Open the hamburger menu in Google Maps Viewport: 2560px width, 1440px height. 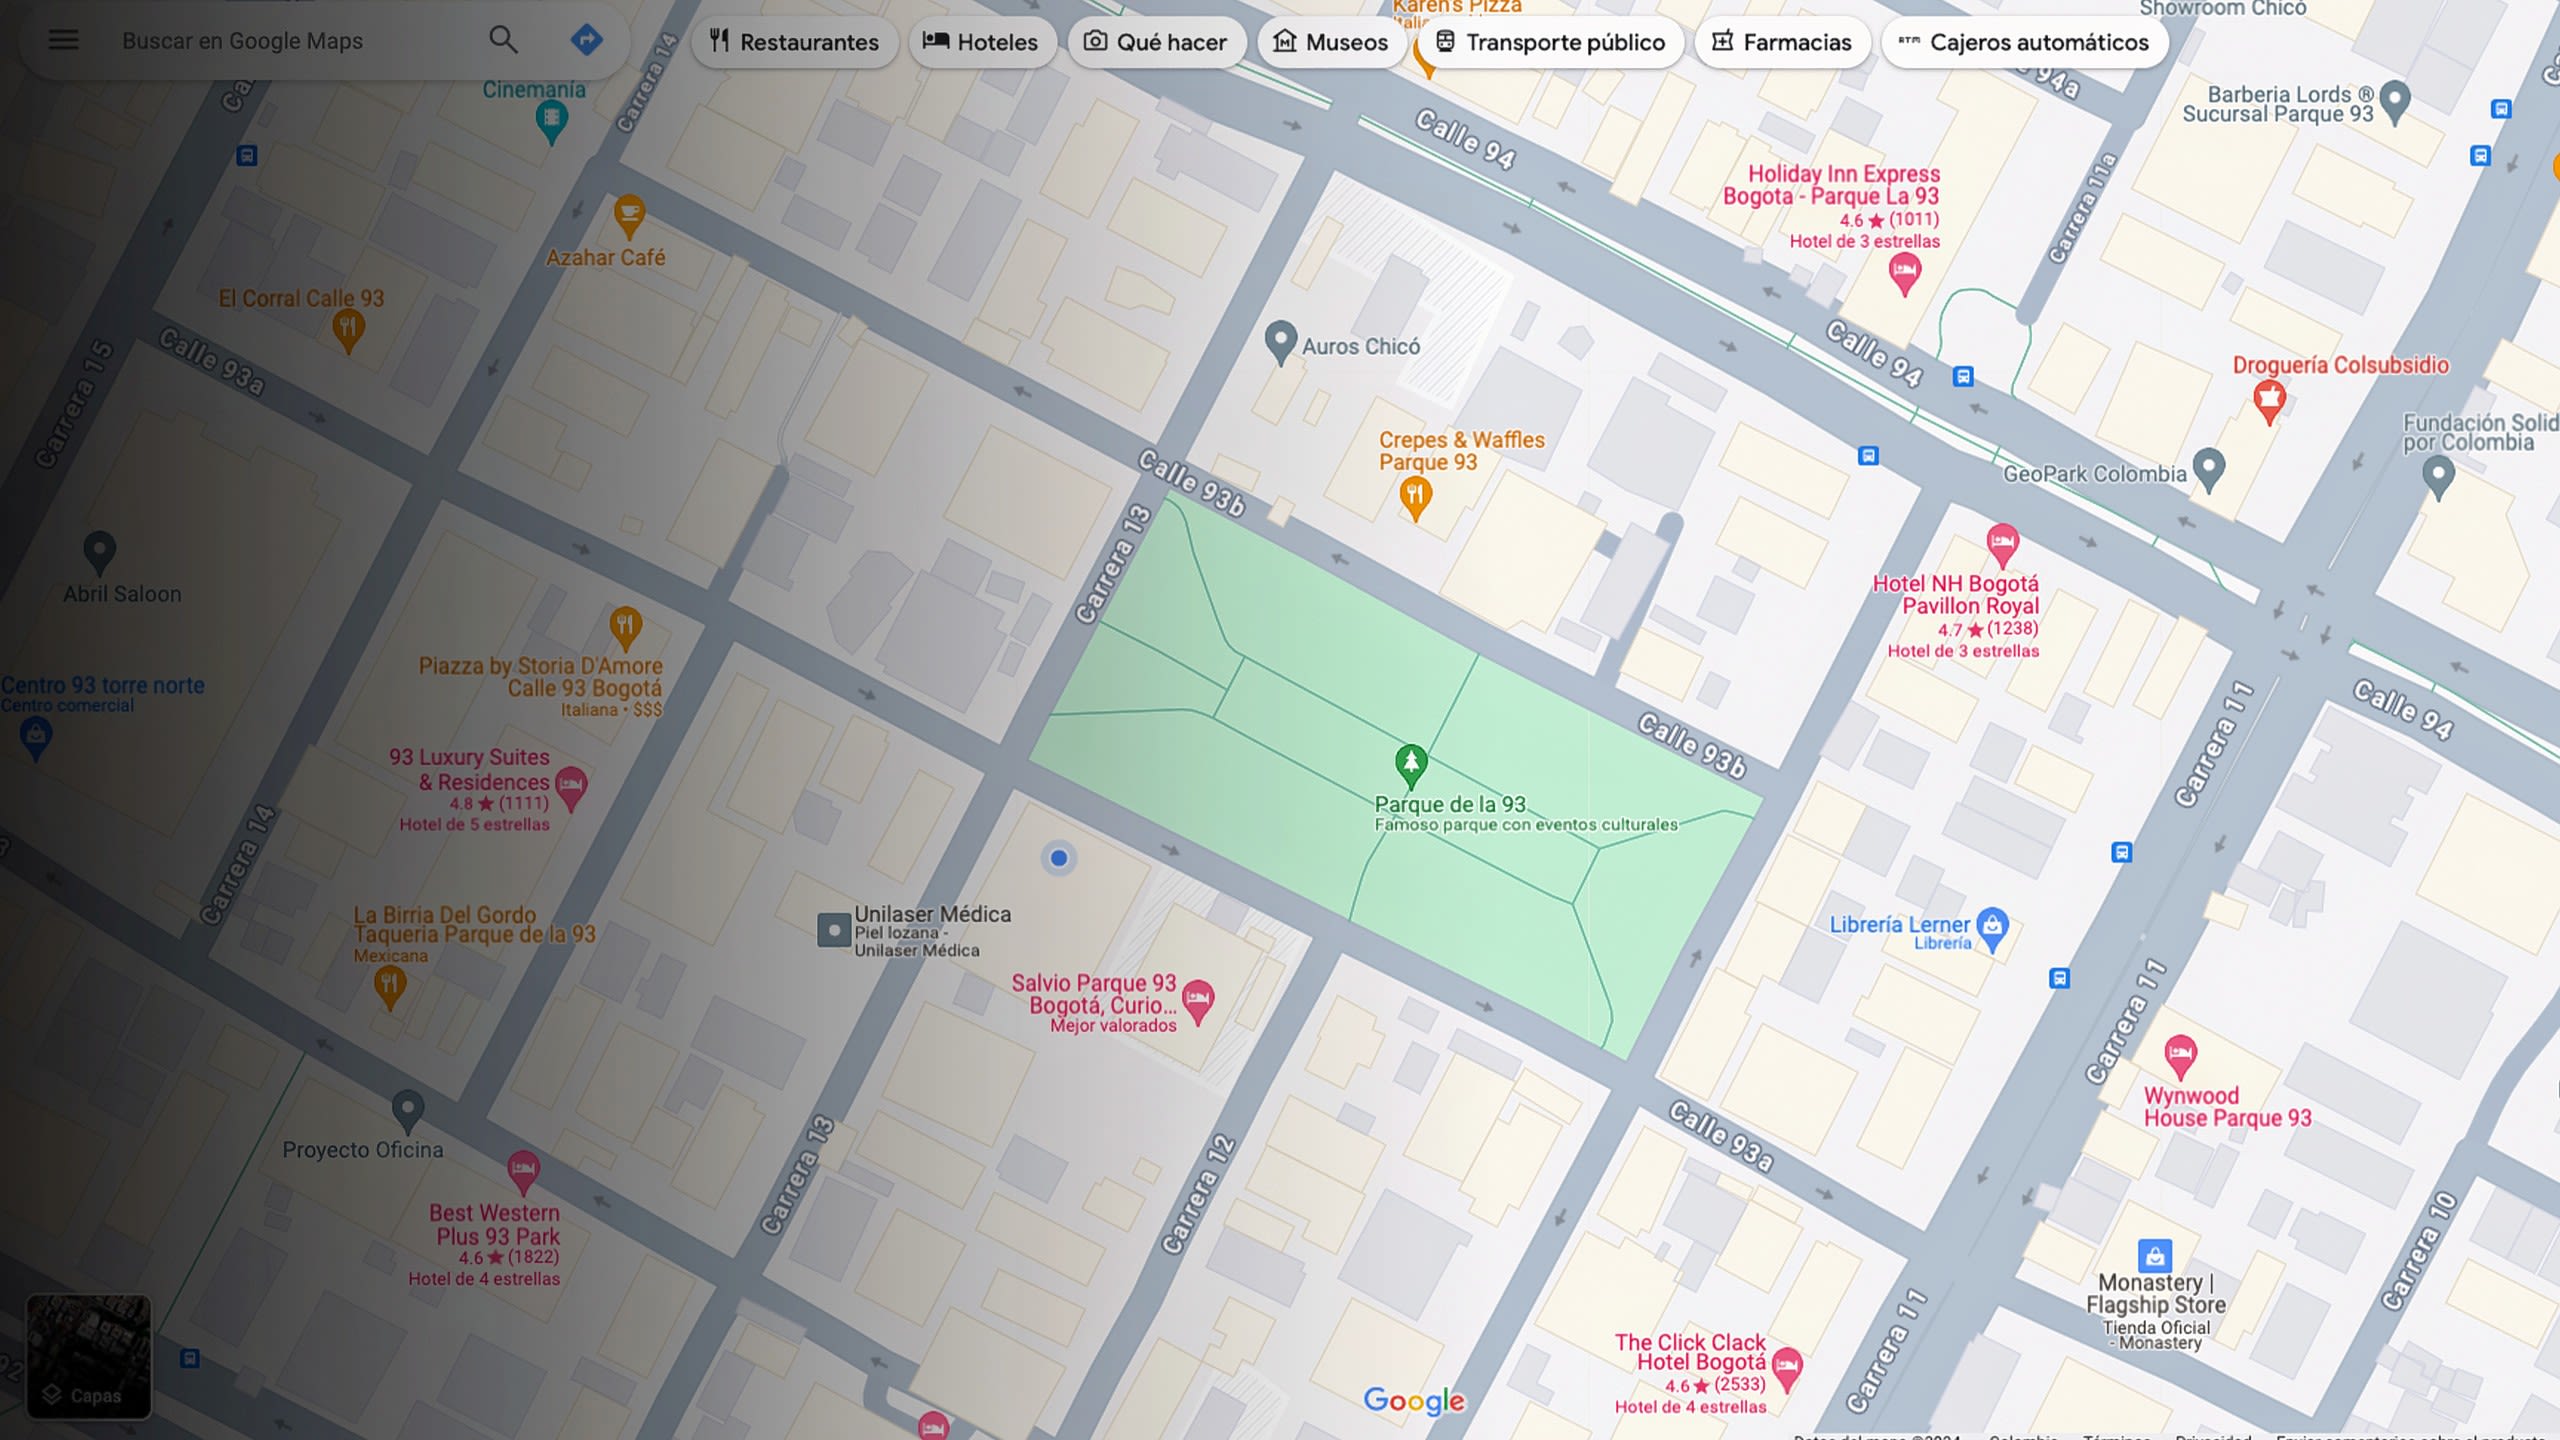coord(63,40)
